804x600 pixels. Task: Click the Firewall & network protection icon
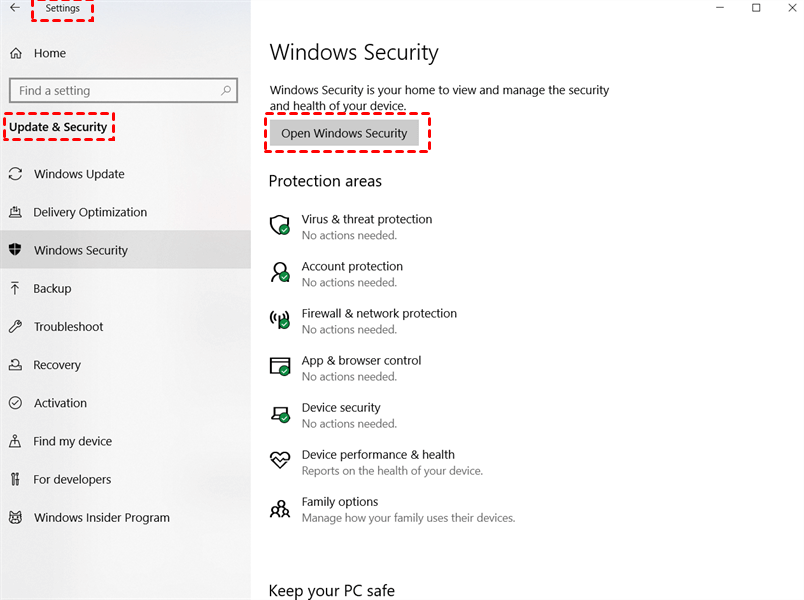(x=280, y=320)
